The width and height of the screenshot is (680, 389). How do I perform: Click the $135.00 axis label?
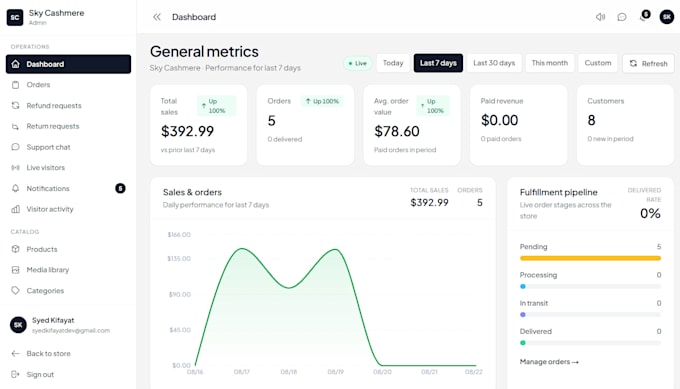click(x=179, y=258)
